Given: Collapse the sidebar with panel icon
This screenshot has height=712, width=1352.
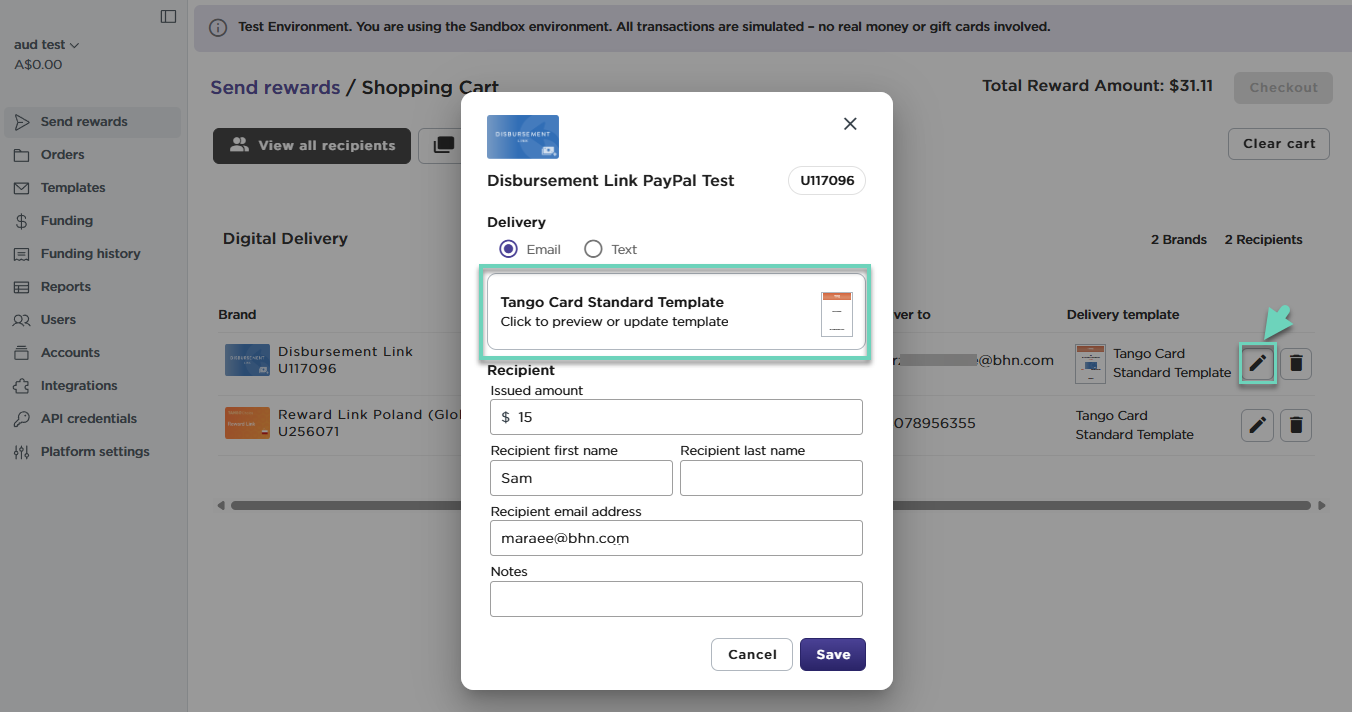Looking at the screenshot, I should [x=168, y=16].
